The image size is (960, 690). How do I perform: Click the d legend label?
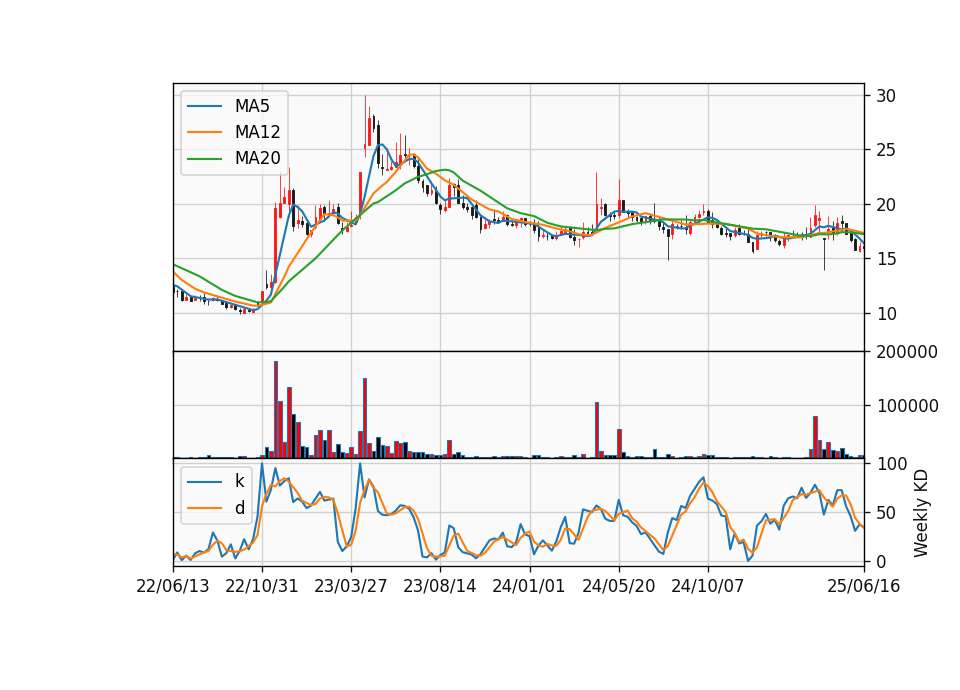pos(239,508)
